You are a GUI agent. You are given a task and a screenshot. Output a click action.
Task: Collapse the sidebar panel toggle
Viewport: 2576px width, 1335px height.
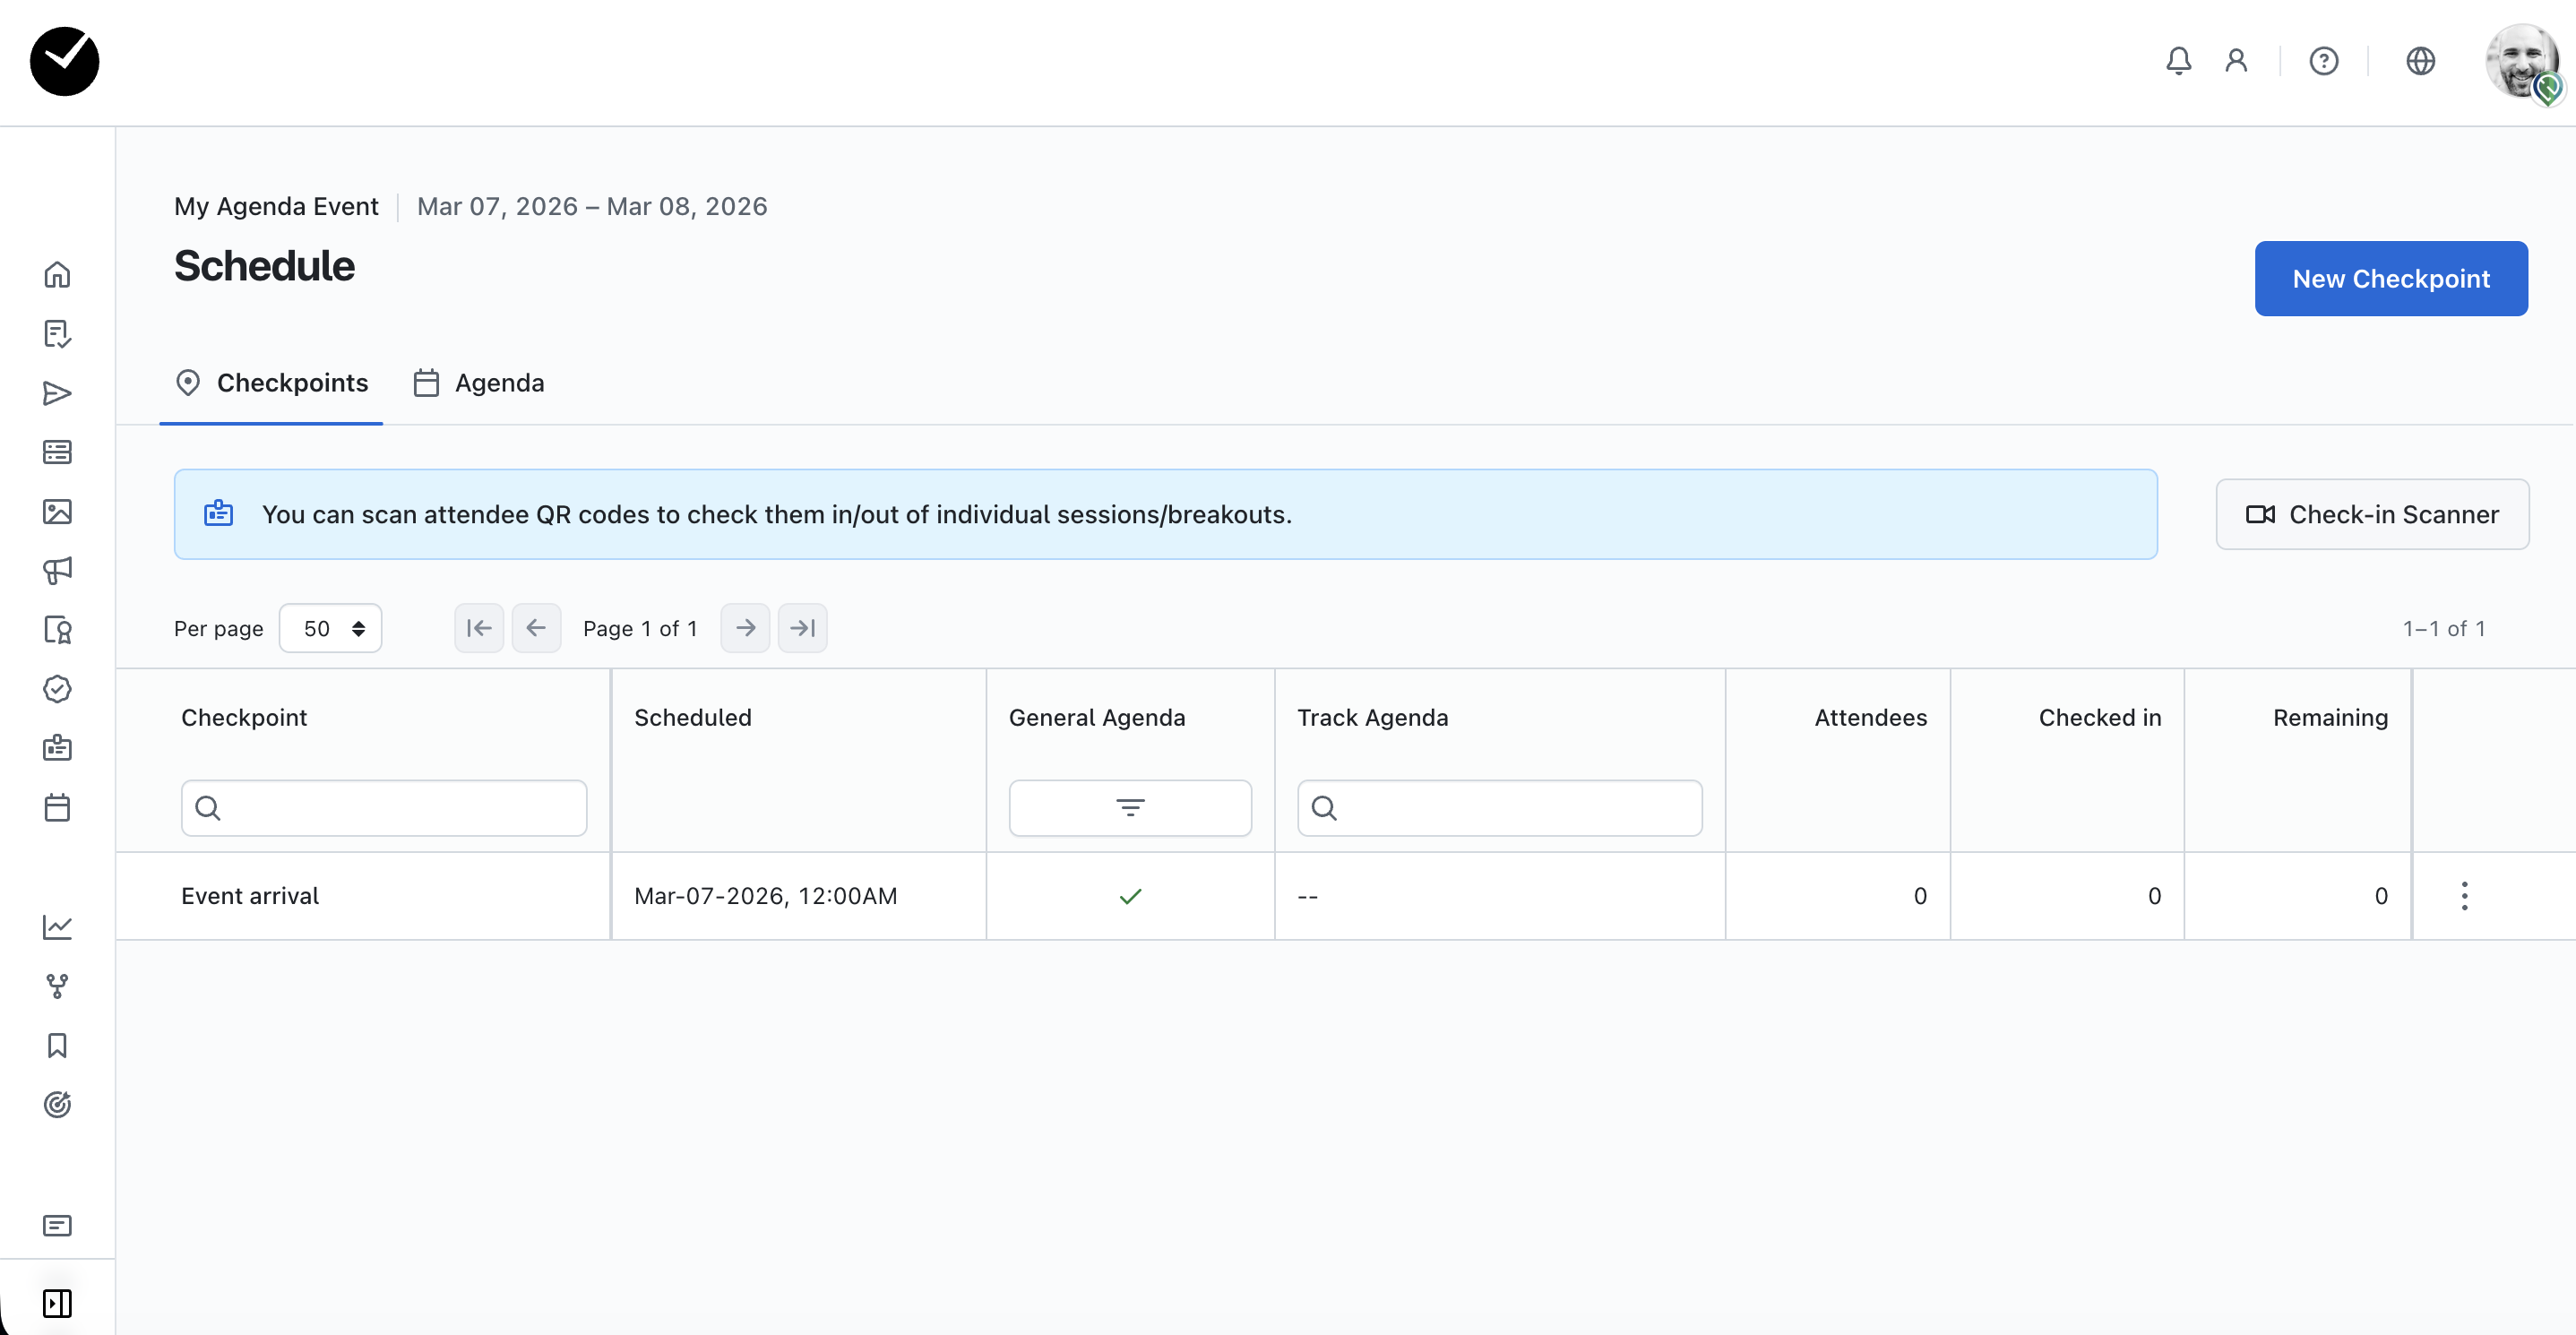(x=57, y=1303)
